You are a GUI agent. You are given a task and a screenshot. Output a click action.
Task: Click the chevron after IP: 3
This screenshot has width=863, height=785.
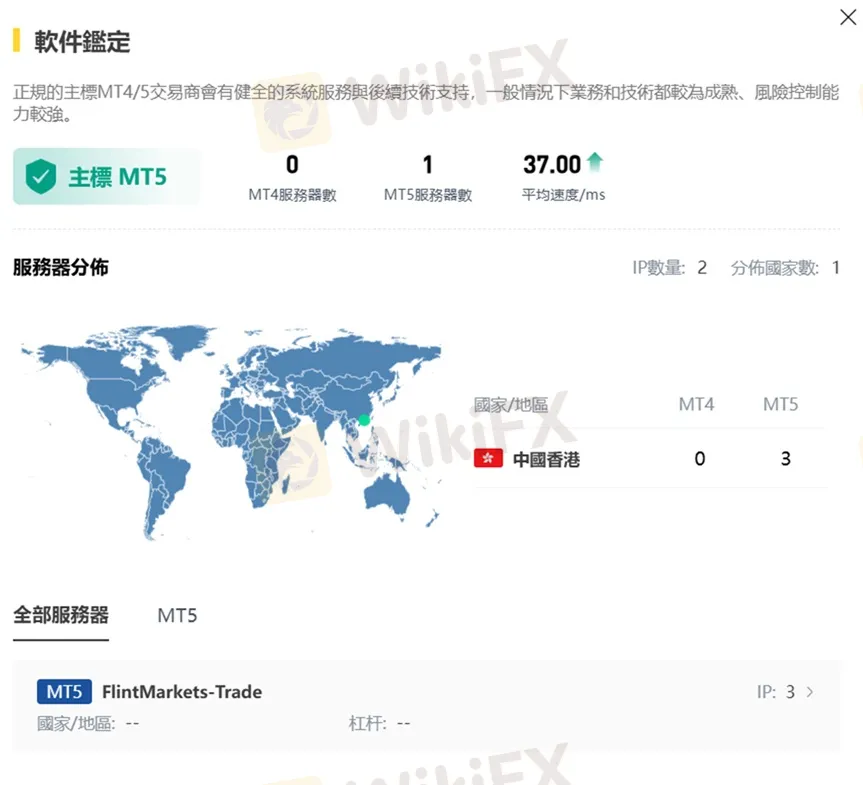click(x=809, y=691)
